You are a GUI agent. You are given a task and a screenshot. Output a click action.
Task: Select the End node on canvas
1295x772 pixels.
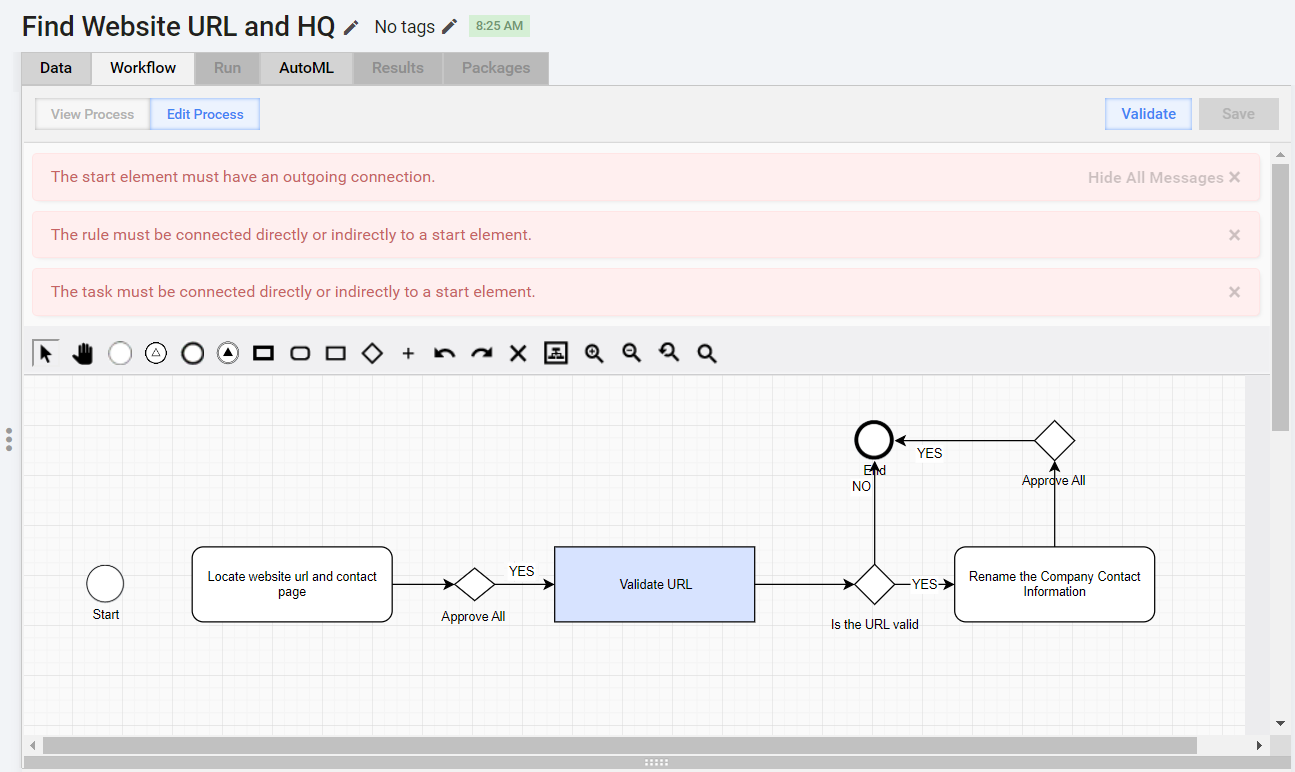click(874, 440)
